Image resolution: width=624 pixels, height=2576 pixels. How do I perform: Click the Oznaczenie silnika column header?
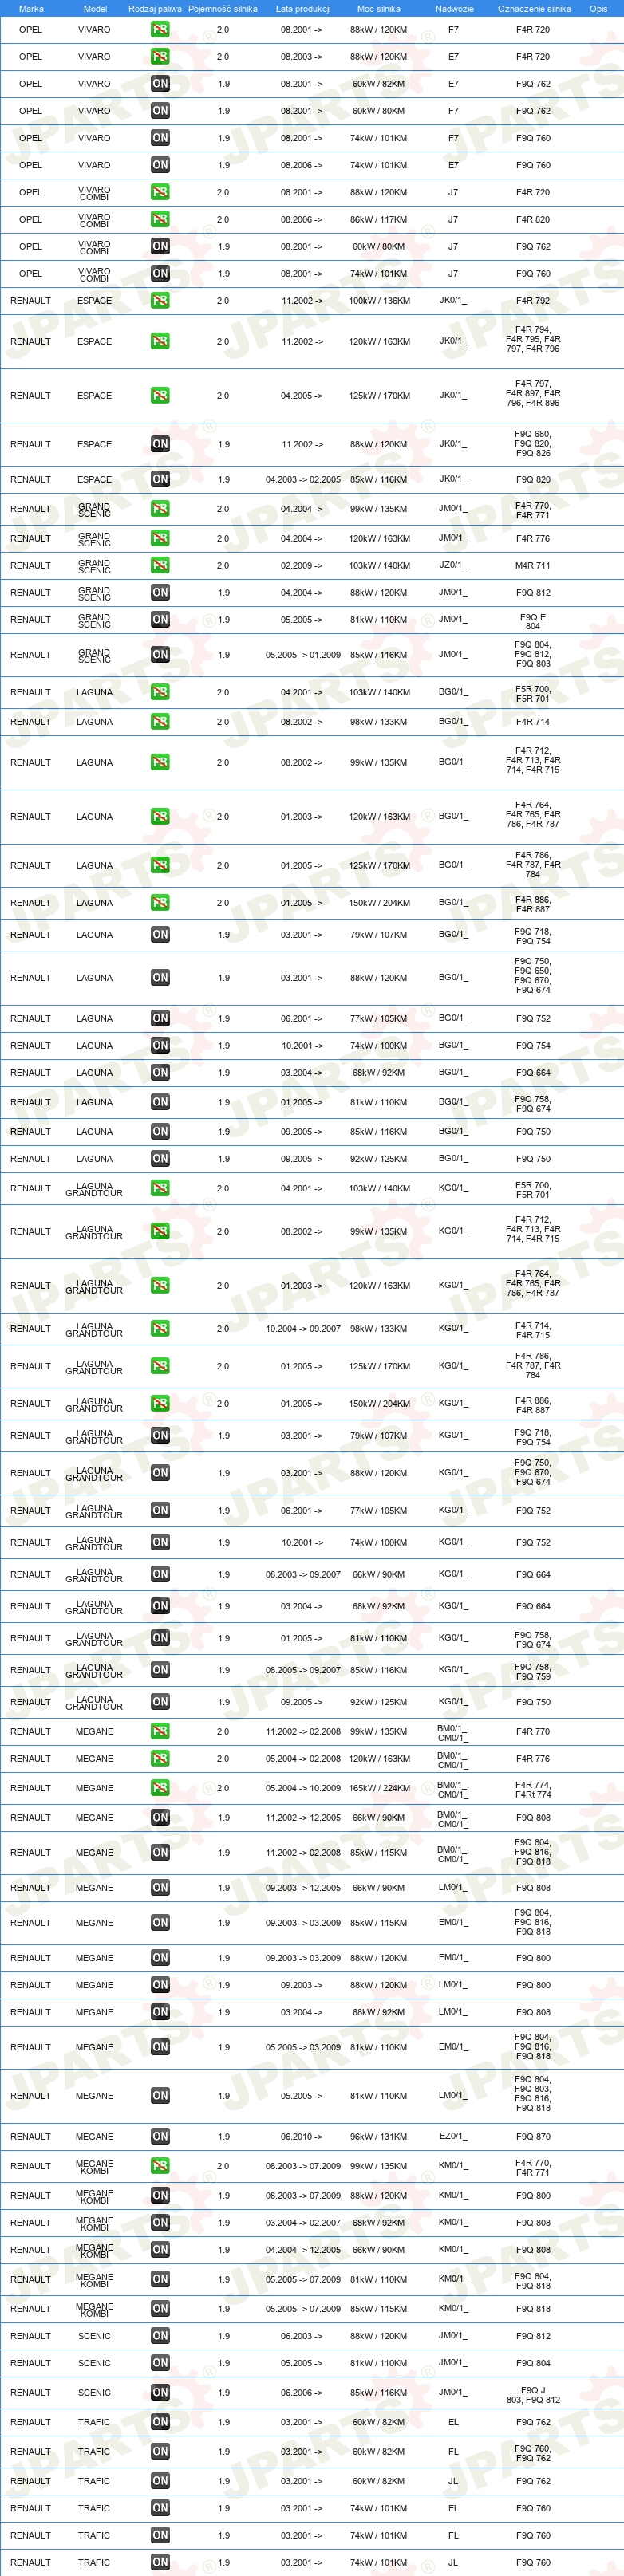point(534,8)
